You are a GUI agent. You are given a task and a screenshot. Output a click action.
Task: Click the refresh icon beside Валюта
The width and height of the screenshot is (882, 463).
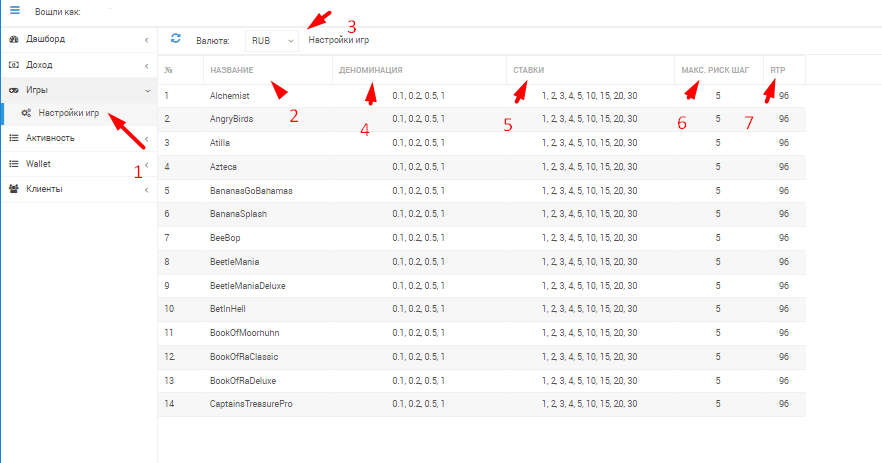[x=176, y=38]
